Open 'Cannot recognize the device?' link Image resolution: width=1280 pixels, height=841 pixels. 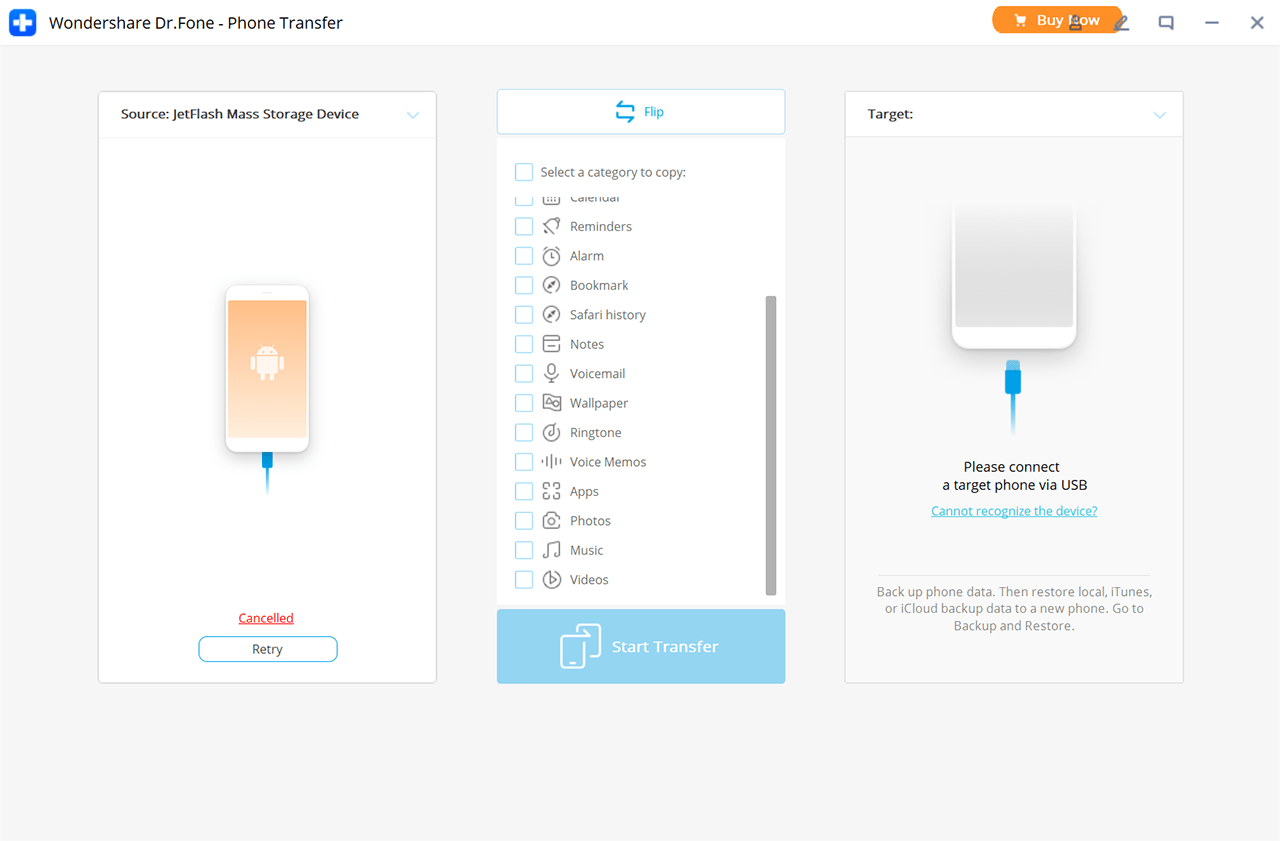click(1014, 511)
